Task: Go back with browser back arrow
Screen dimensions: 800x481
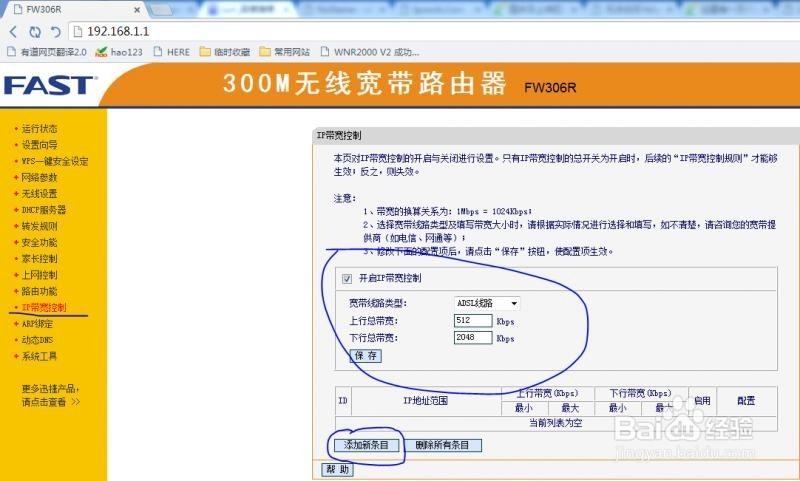Action: click(13, 32)
